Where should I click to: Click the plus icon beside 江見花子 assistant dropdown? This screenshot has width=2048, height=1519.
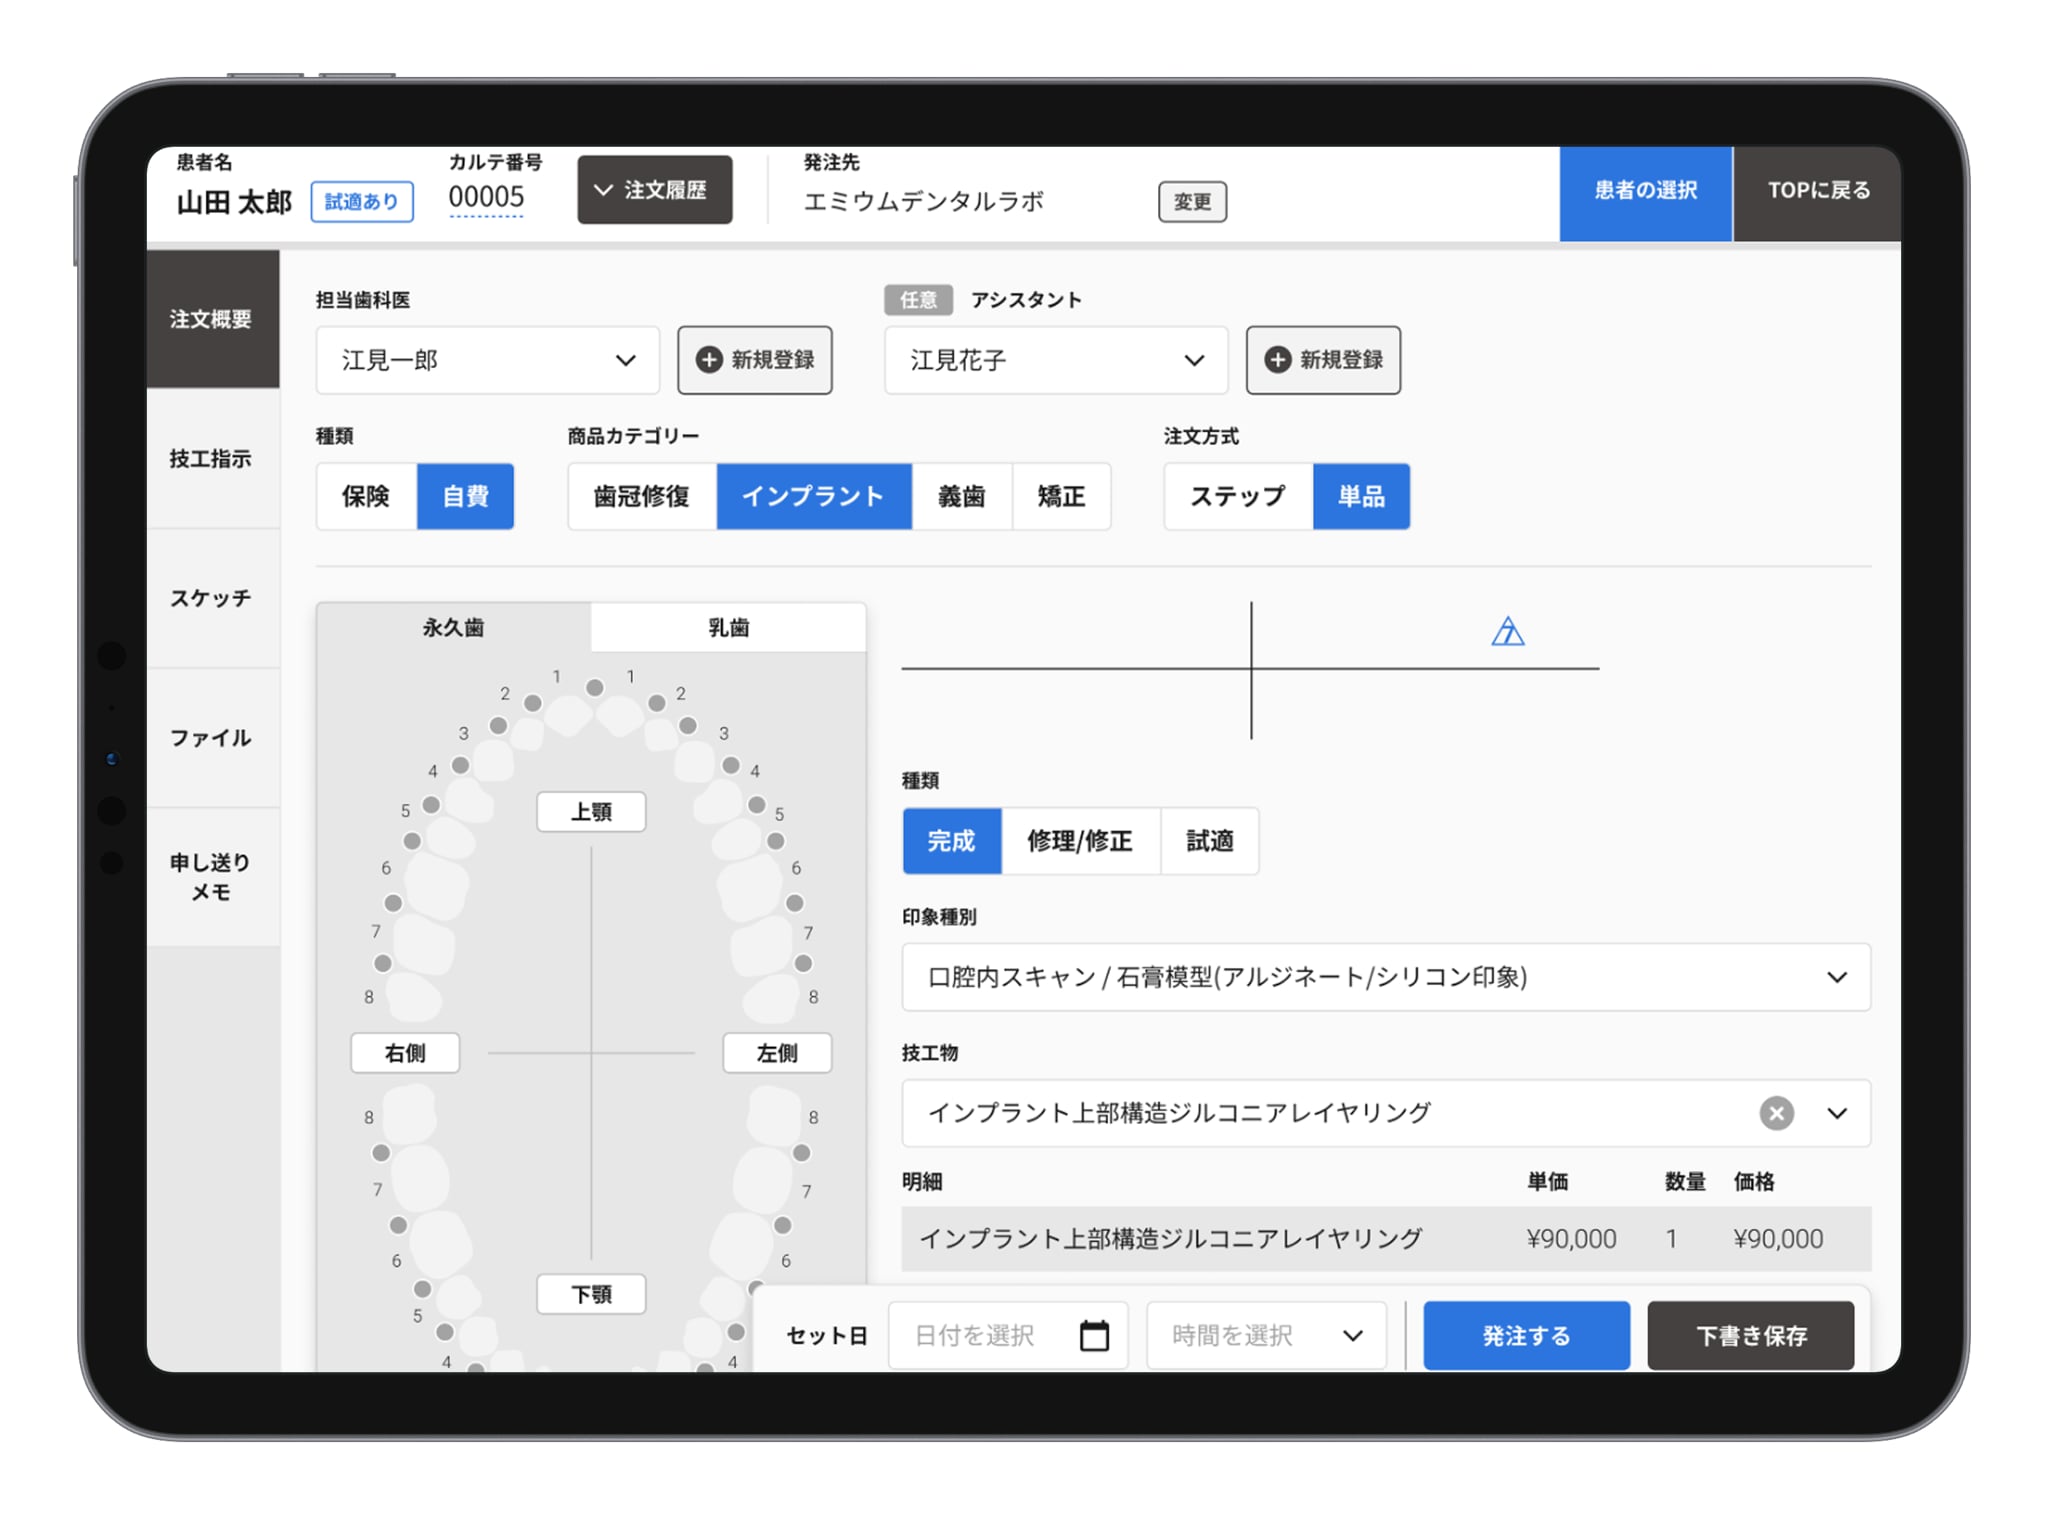coord(1277,360)
